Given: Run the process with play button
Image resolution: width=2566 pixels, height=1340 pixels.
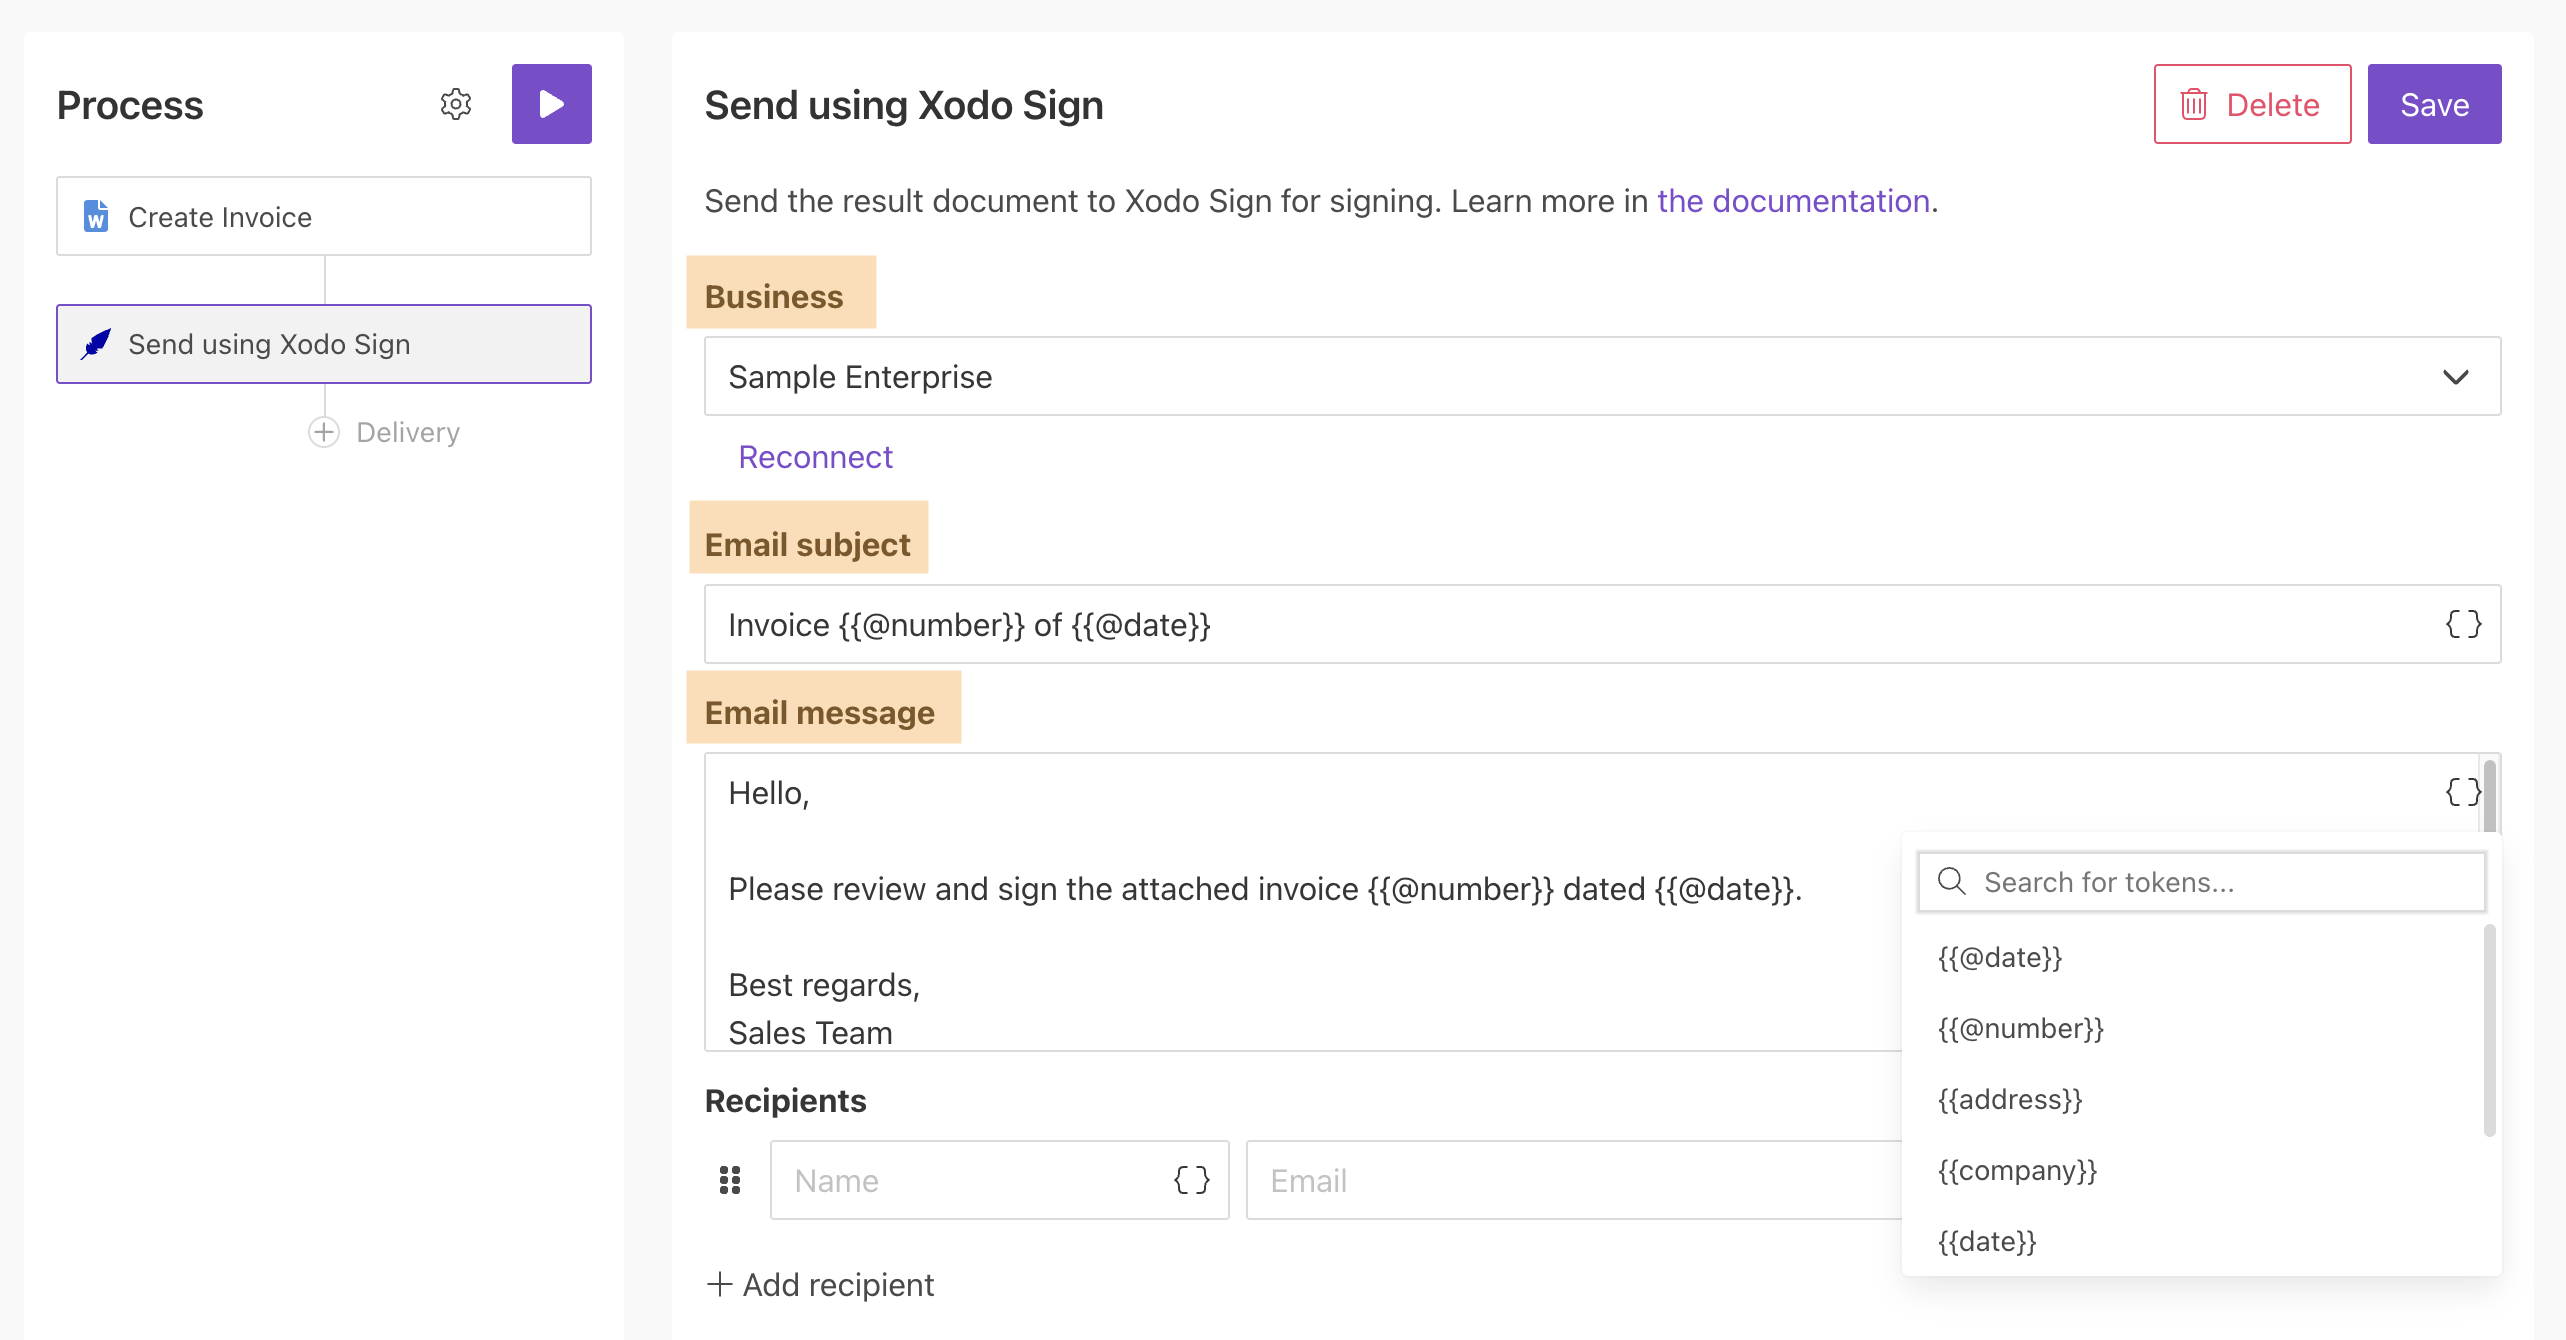Looking at the screenshot, I should coord(551,104).
